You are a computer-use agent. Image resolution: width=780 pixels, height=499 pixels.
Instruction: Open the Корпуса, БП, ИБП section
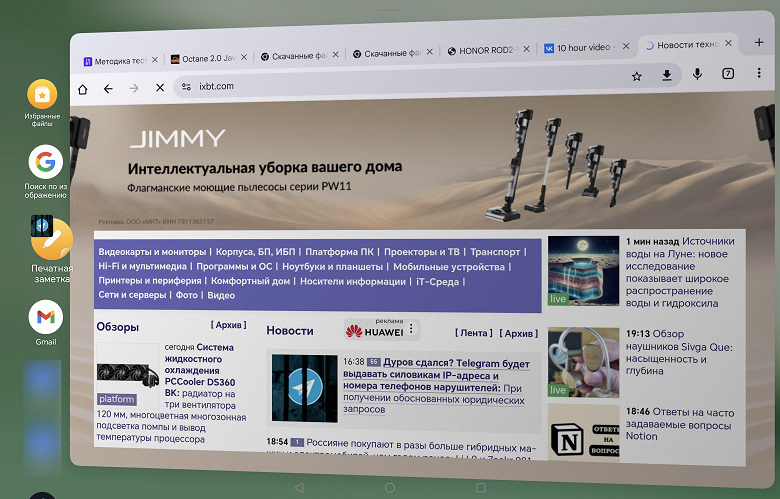click(x=255, y=252)
